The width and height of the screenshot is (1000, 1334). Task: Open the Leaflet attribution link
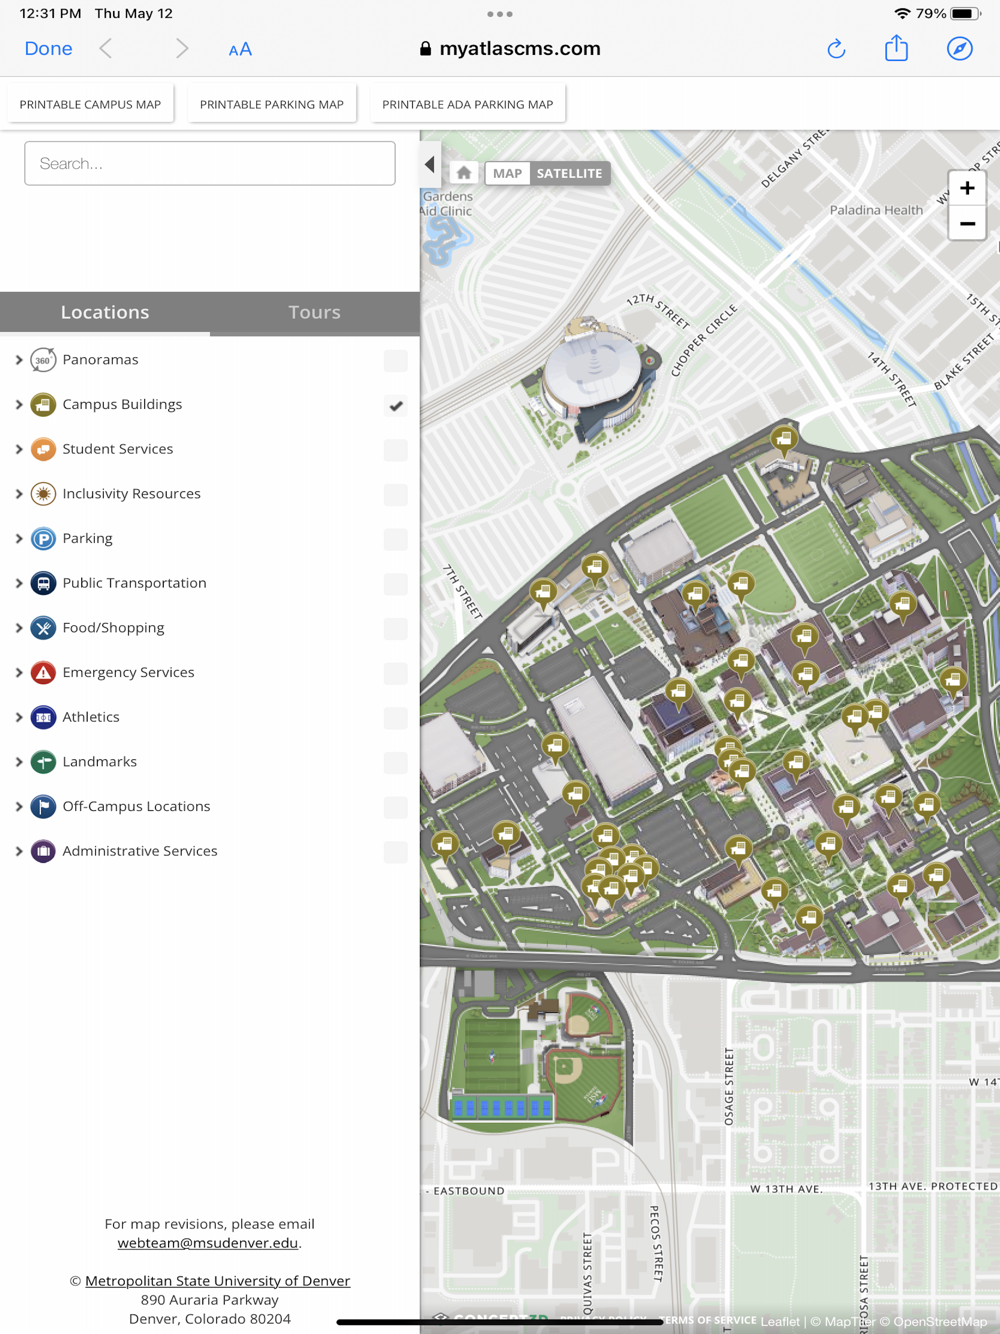coord(780,1322)
